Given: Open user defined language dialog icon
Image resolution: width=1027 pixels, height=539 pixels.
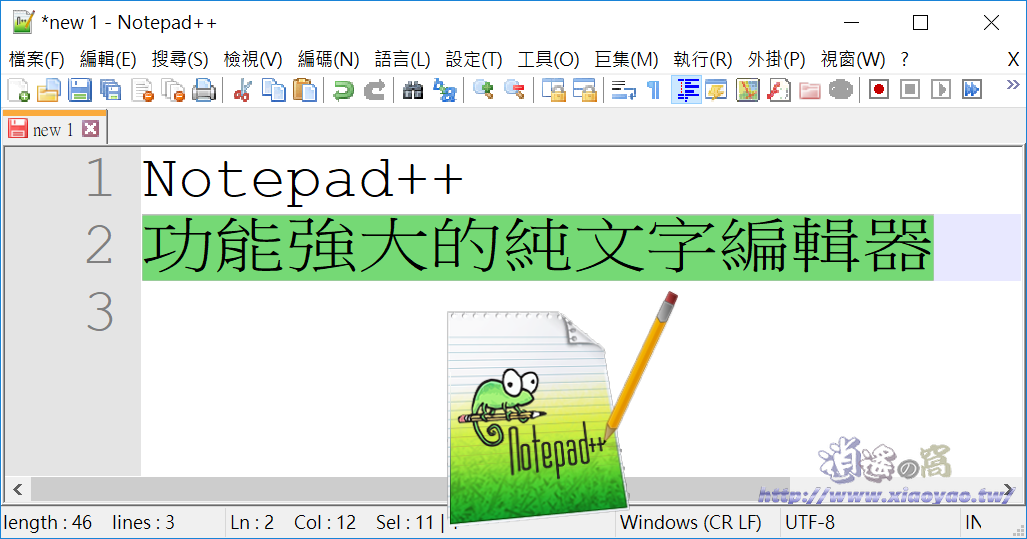Looking at the screenshot, I should (717, 90).
